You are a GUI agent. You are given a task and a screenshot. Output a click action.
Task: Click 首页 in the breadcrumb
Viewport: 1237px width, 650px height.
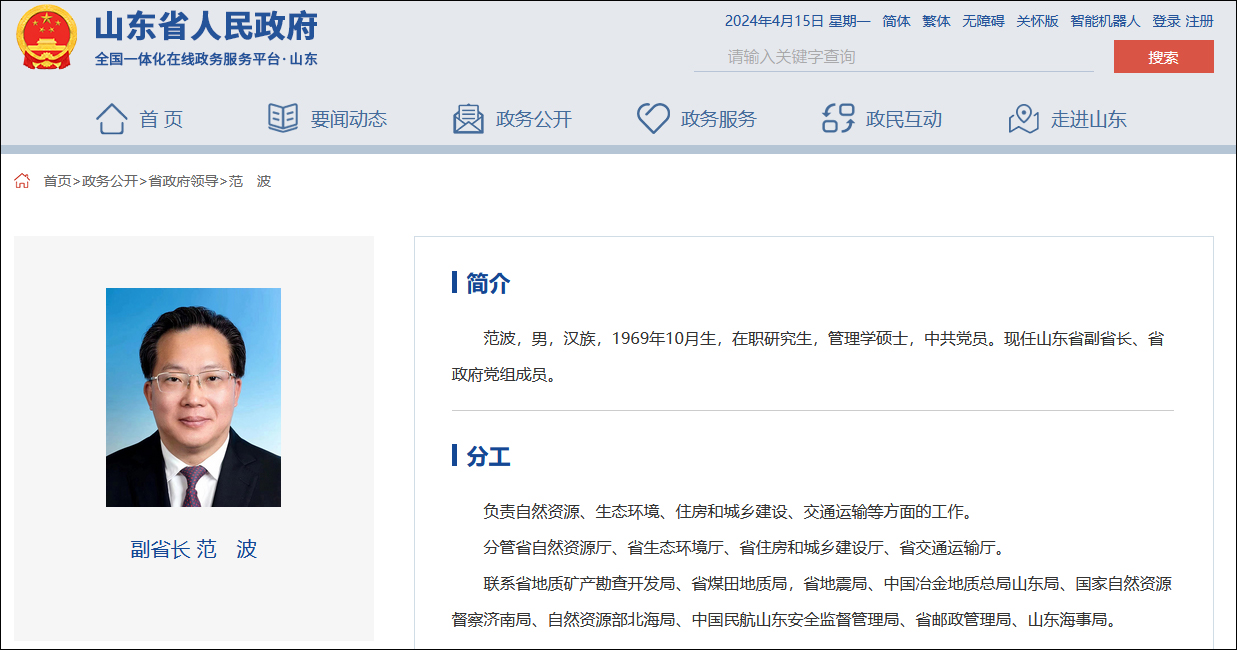point(57,181)
